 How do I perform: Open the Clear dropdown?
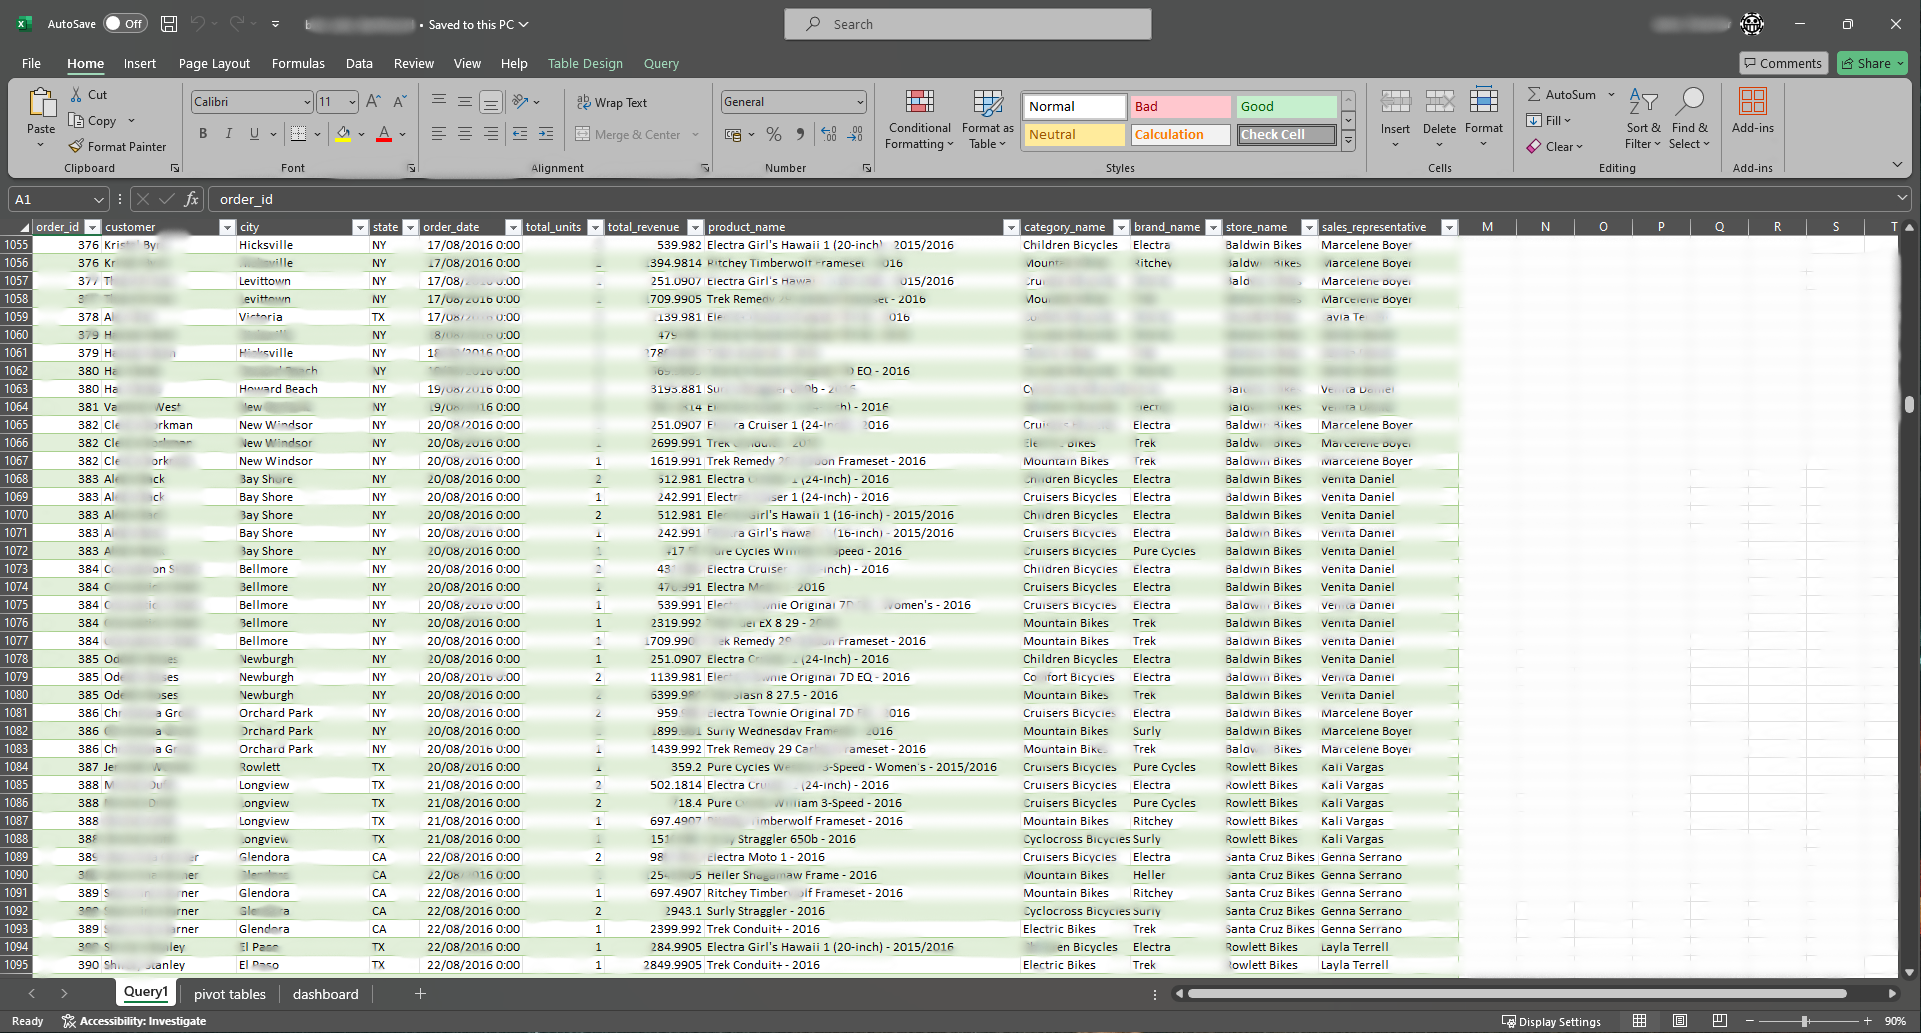[x=1555, y=147]
